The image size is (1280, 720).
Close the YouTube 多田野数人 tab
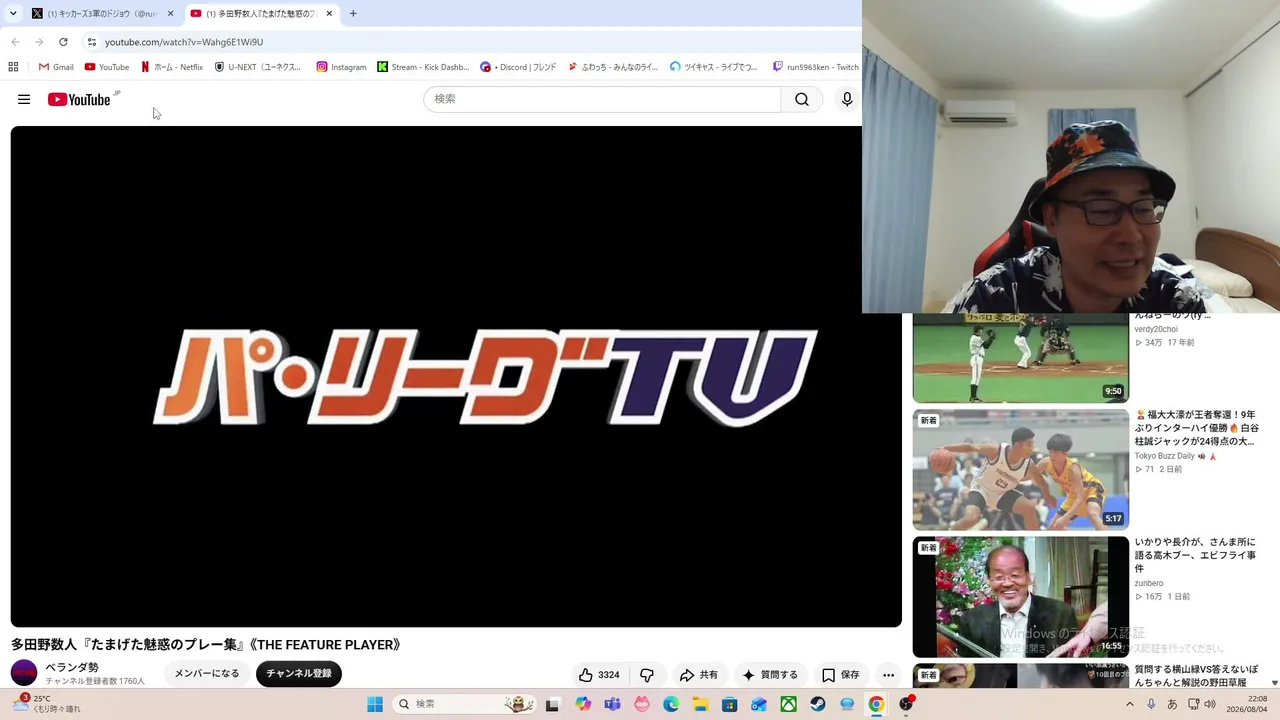click(x=329, y=14)
